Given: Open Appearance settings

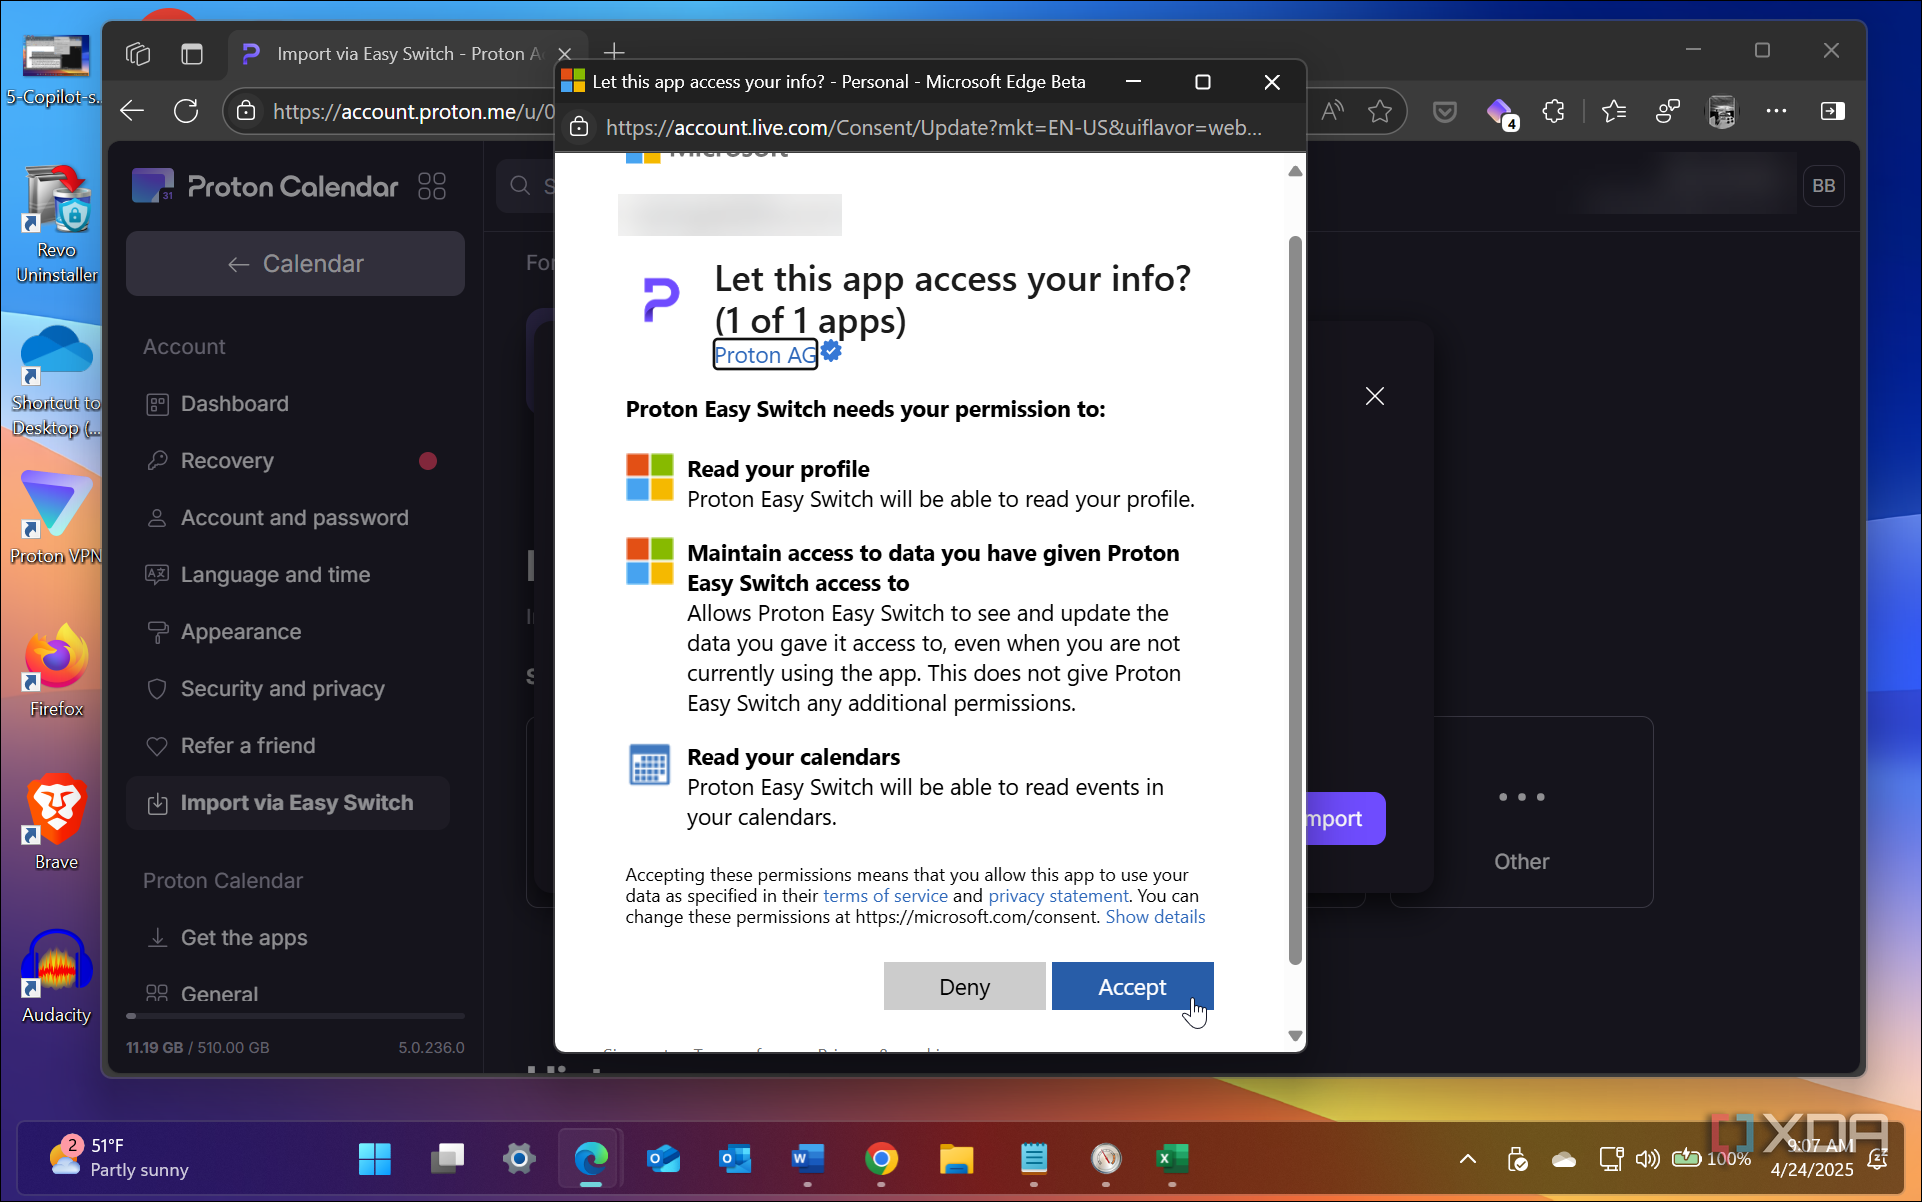Looking at the screenshot, I should tap(241, 632).
